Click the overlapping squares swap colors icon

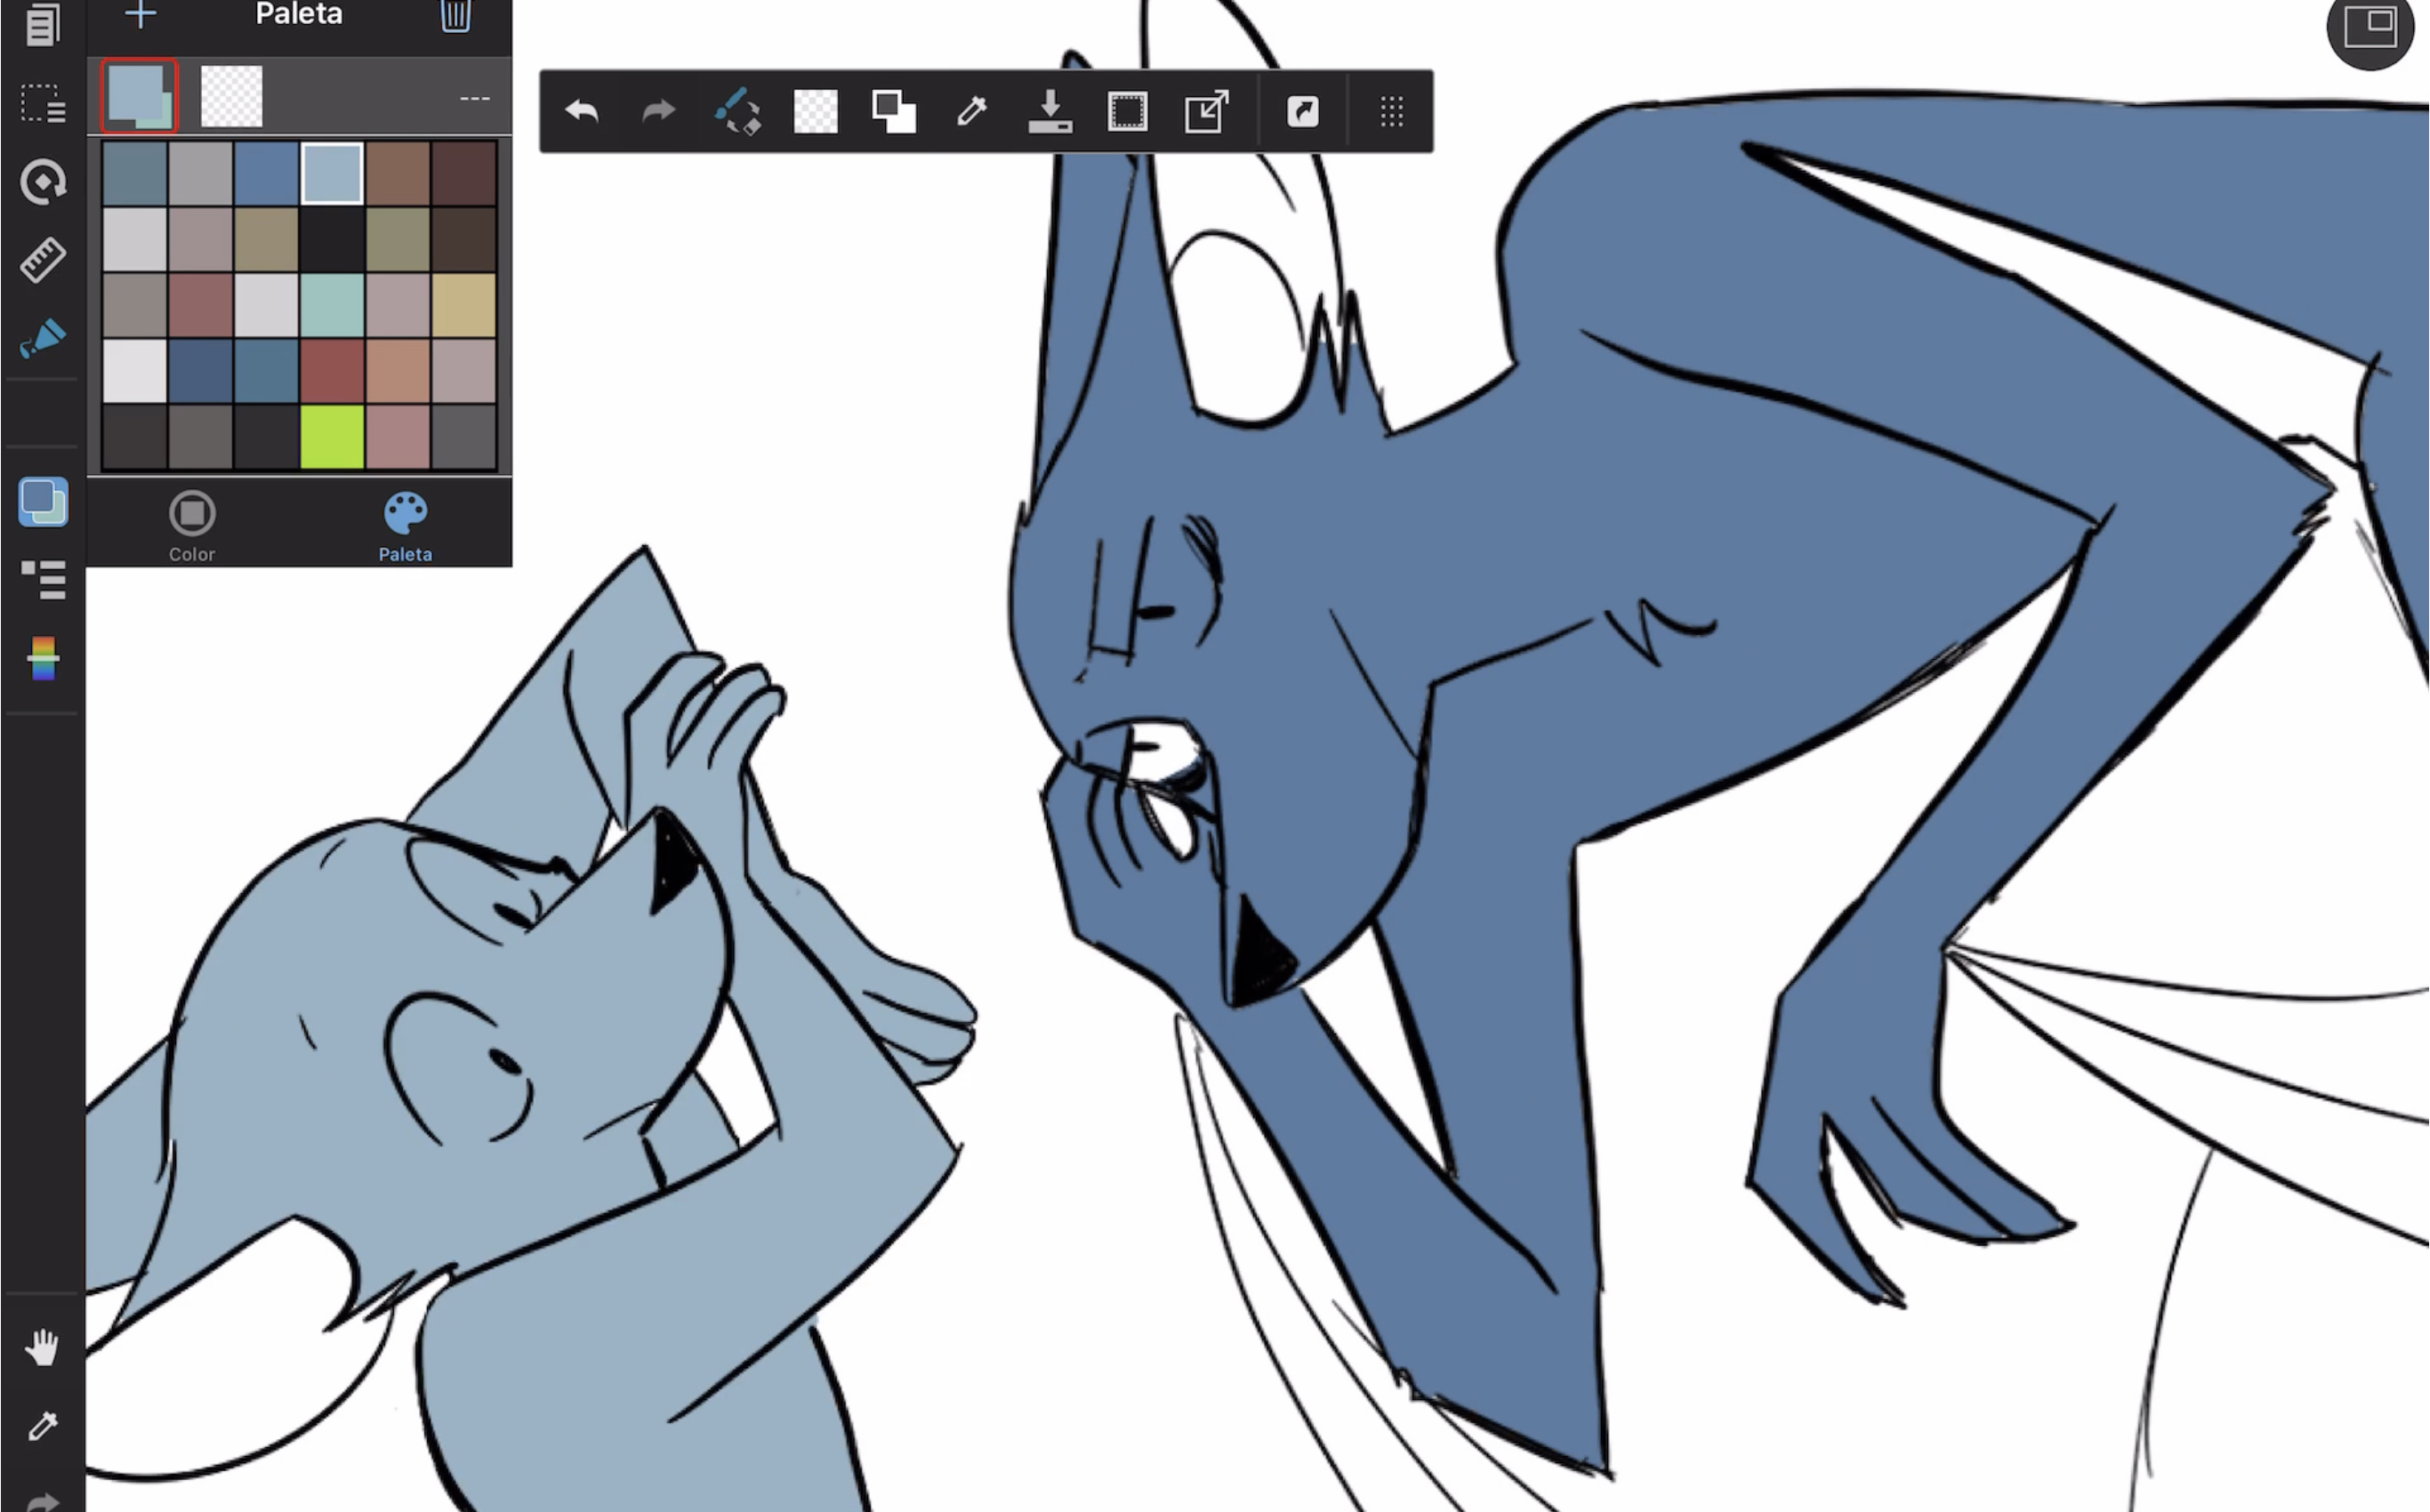(894, 111)
